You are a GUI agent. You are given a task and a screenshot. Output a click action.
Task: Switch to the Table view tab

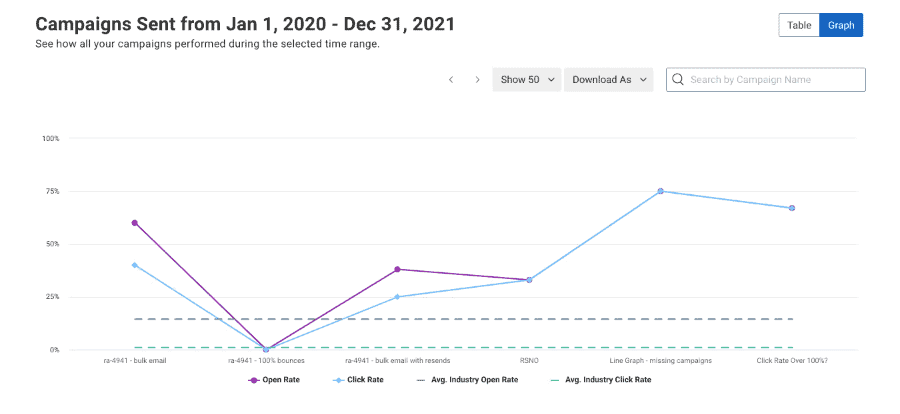[799, 25]
